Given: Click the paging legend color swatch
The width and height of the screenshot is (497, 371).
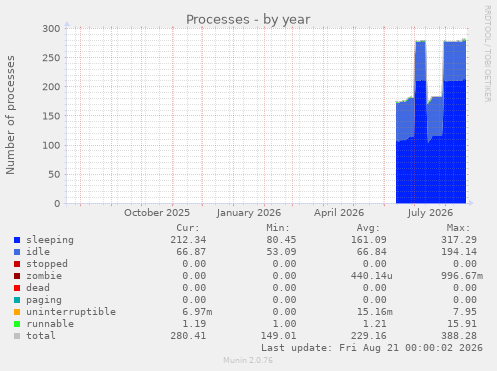Looking at the screenshot, I should 17,300.
